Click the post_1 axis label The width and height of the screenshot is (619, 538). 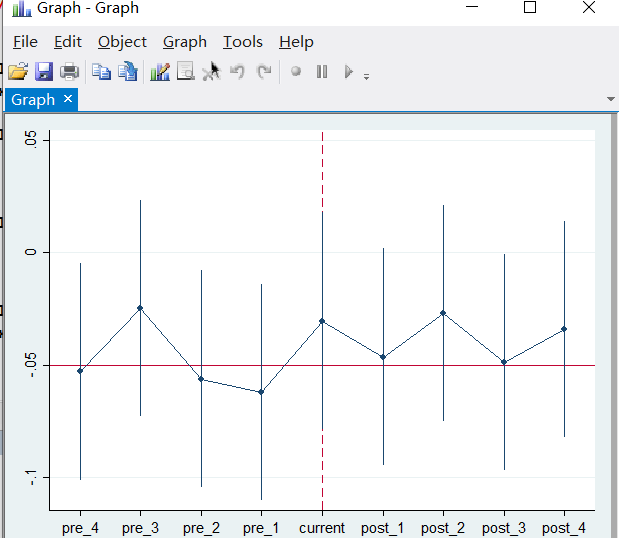[383, 528]
